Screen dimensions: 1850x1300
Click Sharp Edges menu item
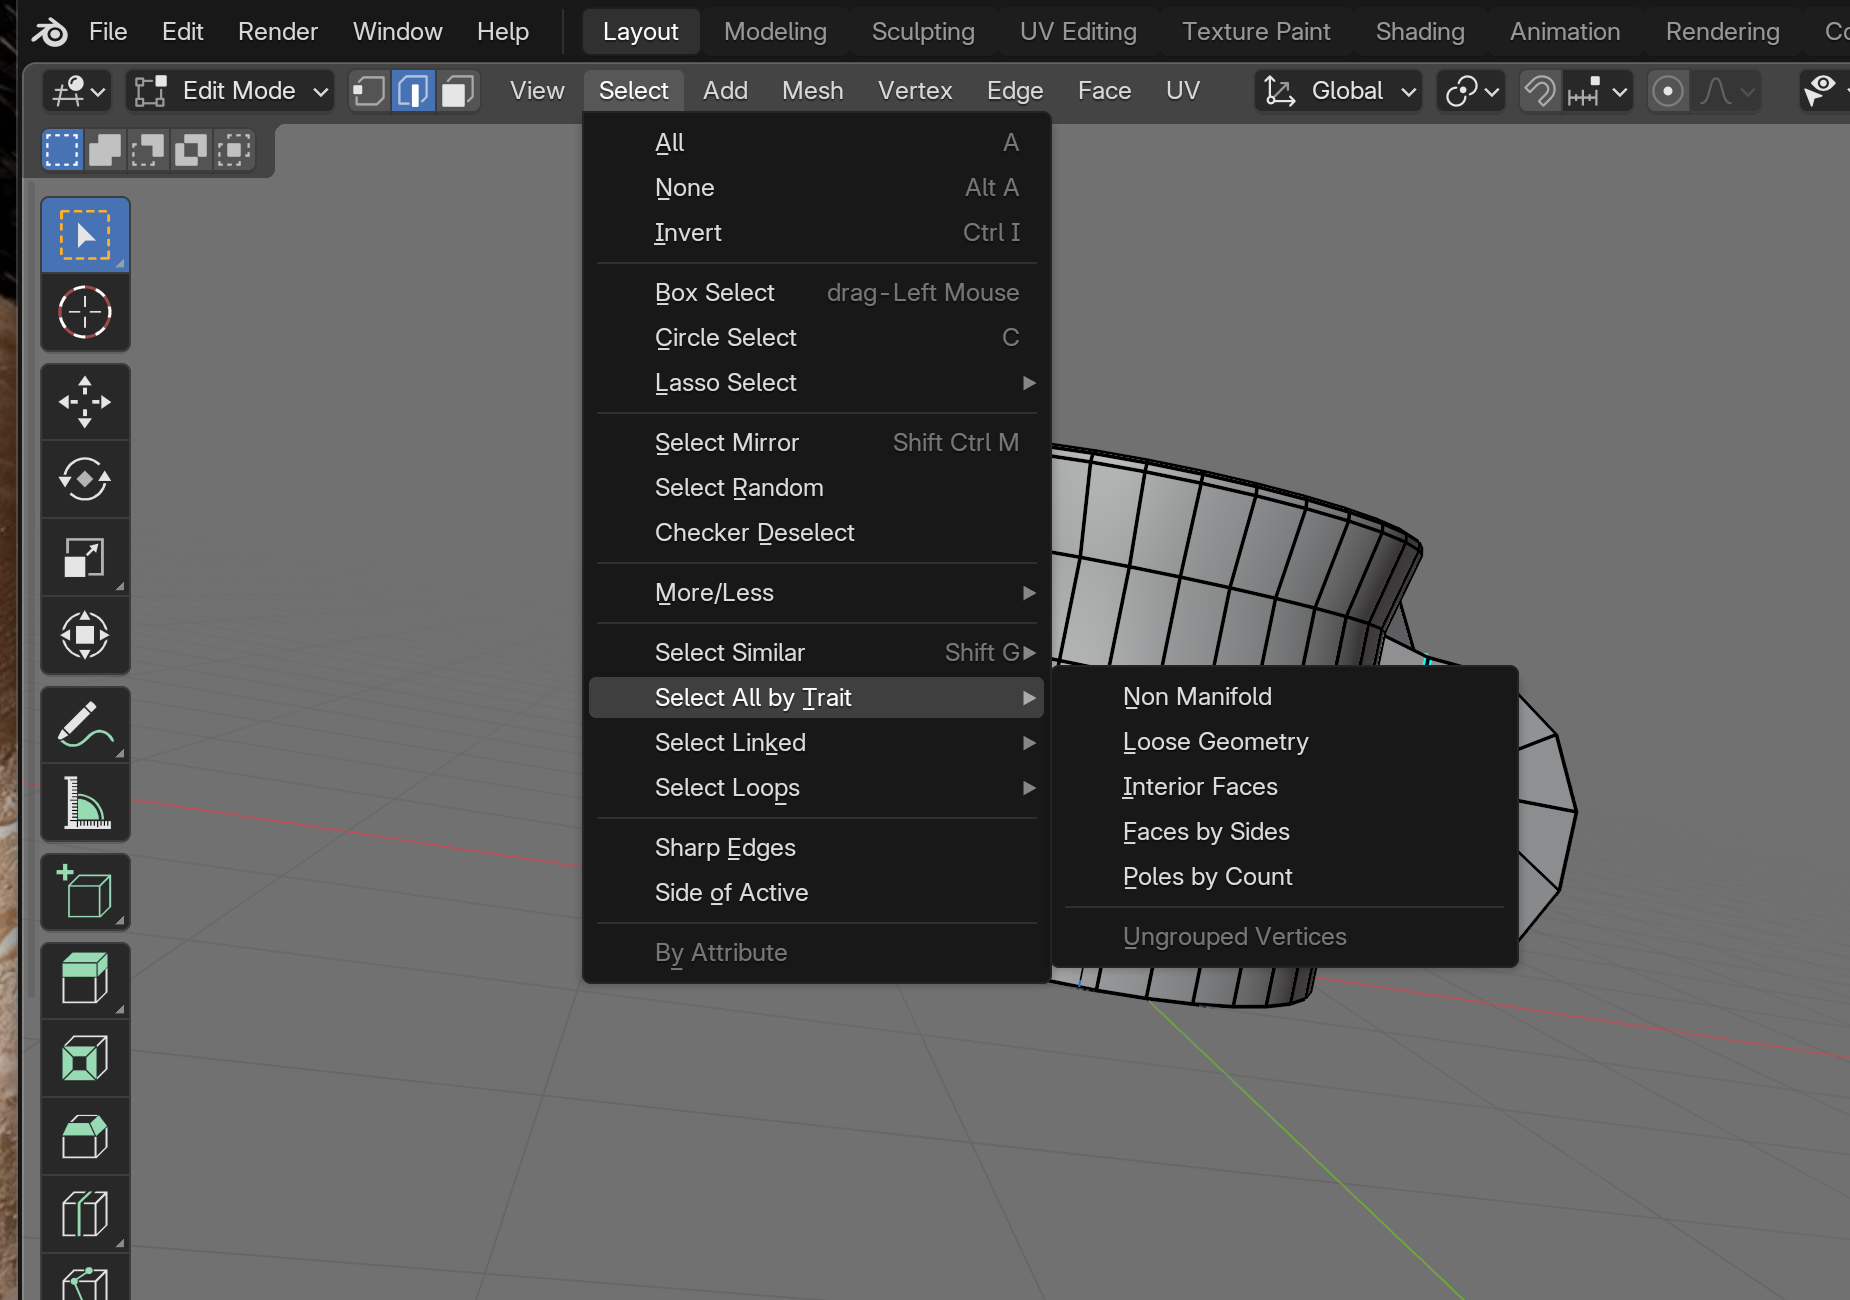pyautogui.click(x=816, y=847)
